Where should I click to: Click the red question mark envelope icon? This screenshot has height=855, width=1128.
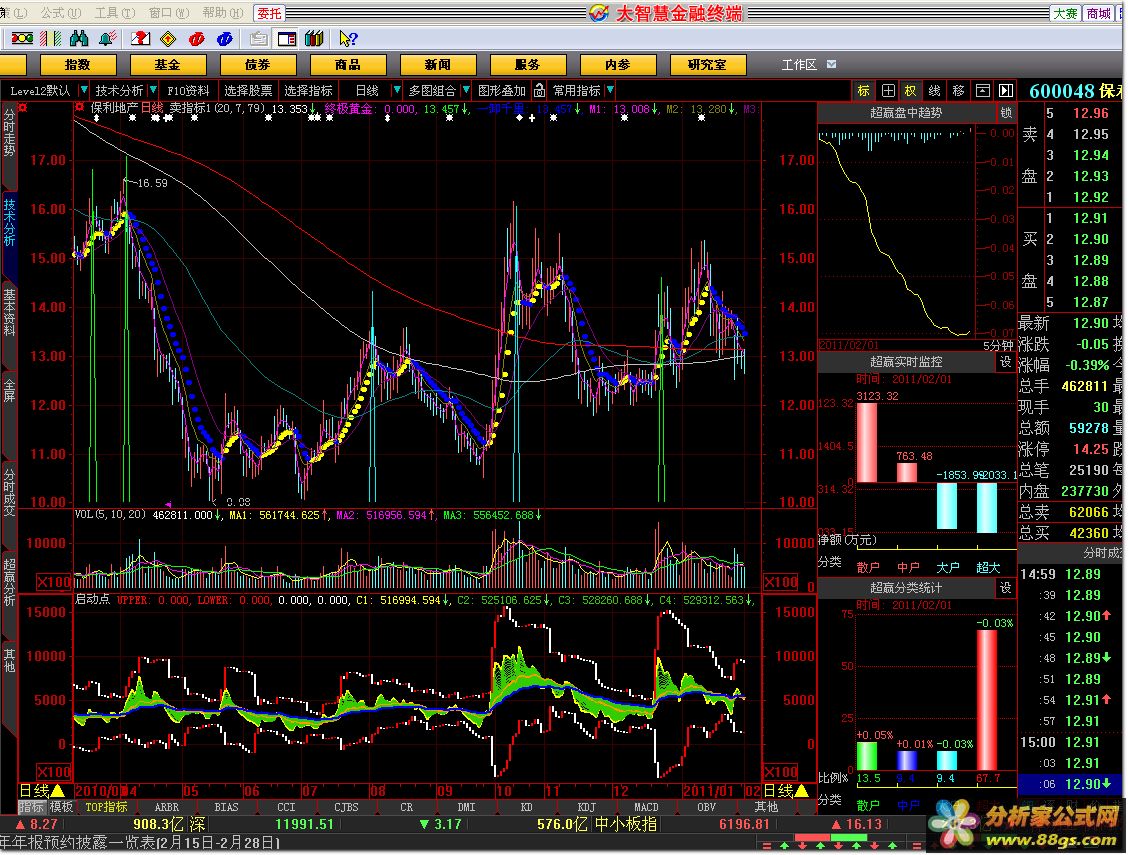point(140,39)
